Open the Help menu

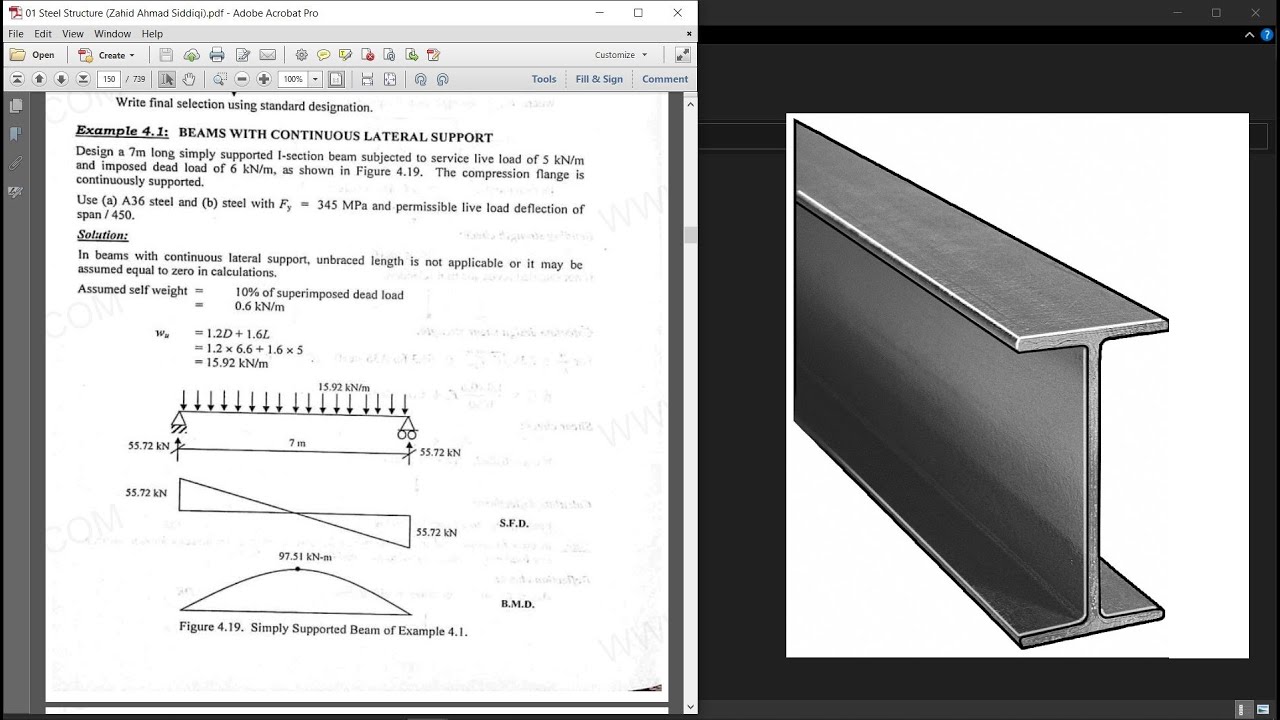tap(152, 33)
